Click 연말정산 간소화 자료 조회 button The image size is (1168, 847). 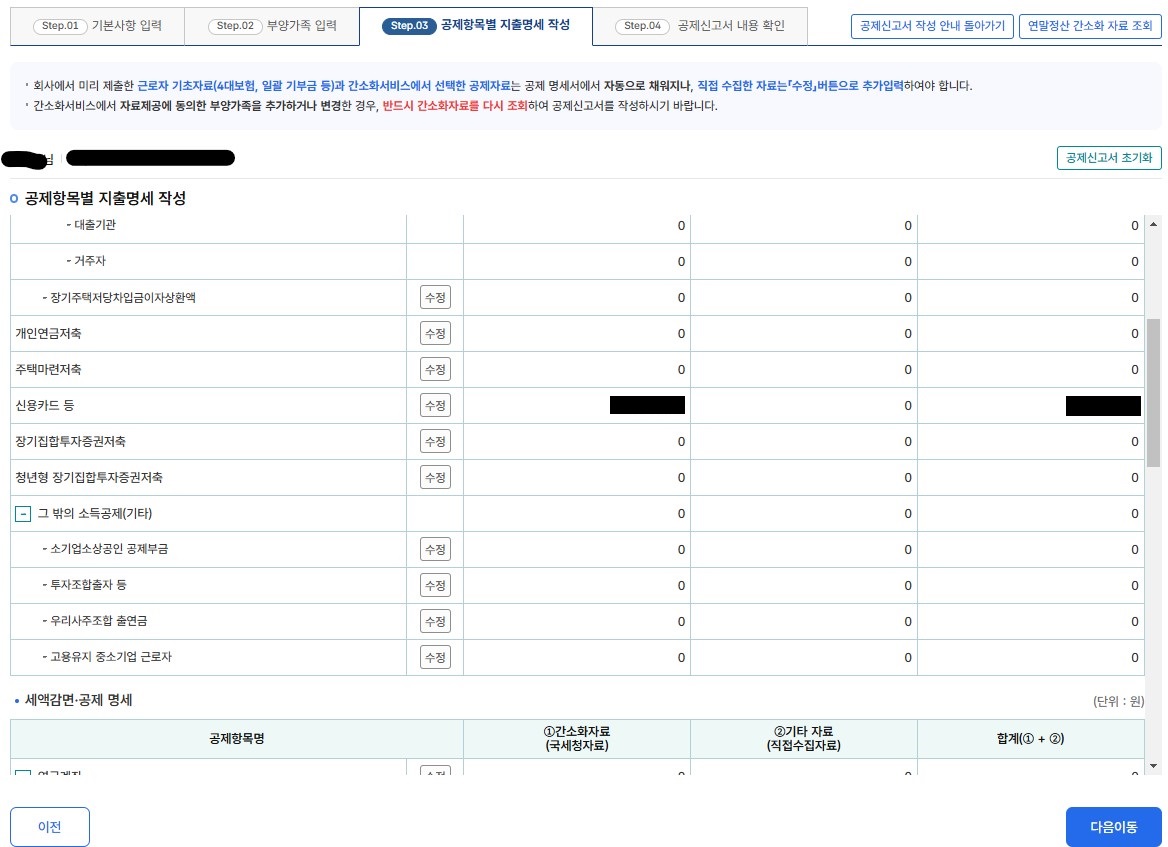pos(1090,26)
